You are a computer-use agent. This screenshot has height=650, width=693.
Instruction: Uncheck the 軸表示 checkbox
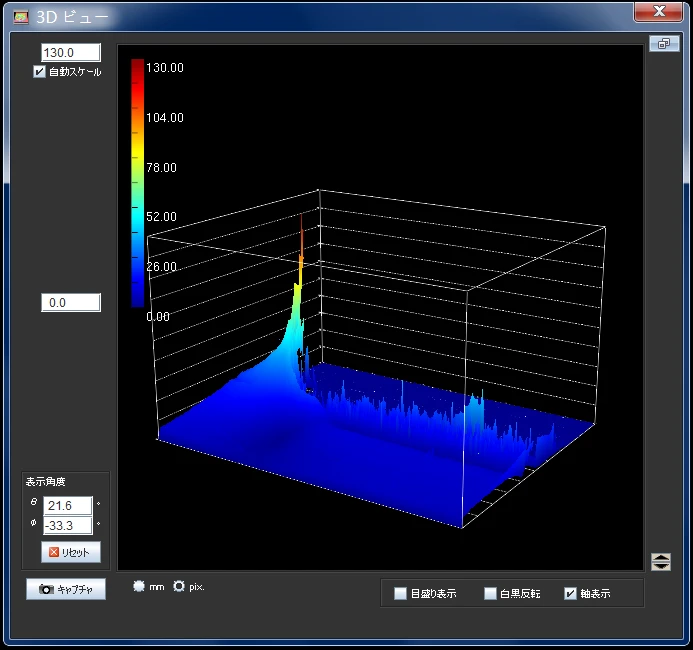coord(571,594)
